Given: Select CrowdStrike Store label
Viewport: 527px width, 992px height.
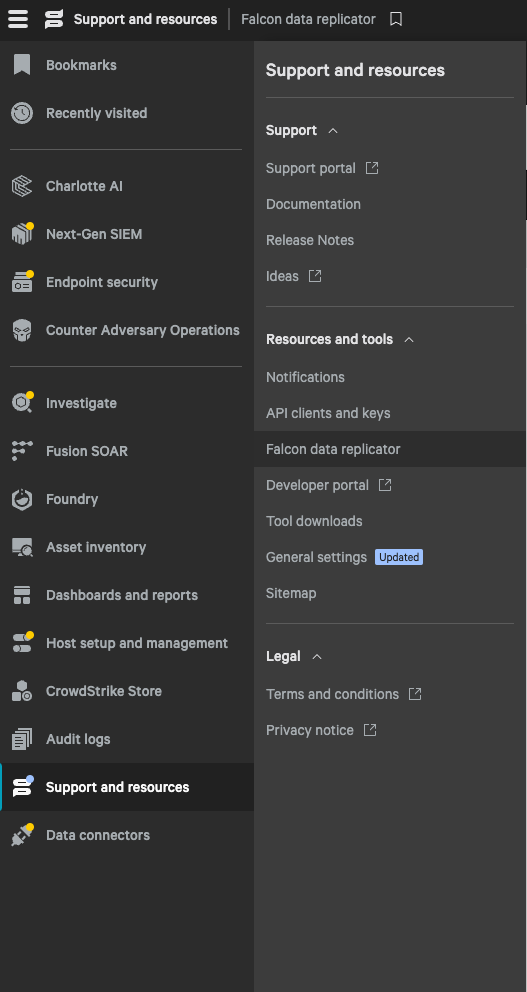Looking at the screenshot, I should (104, 691).
